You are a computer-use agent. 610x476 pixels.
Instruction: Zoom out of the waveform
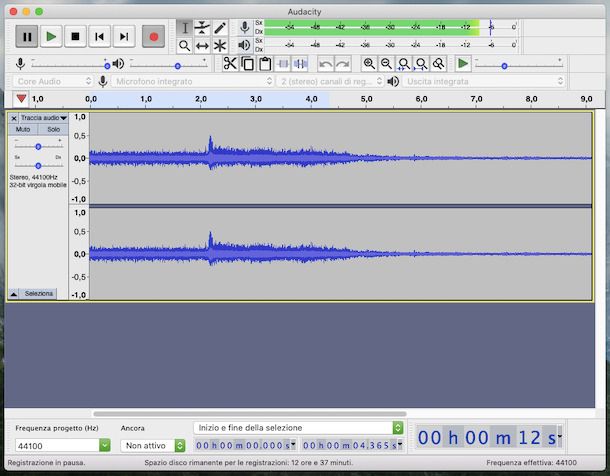tap(386, 63)
